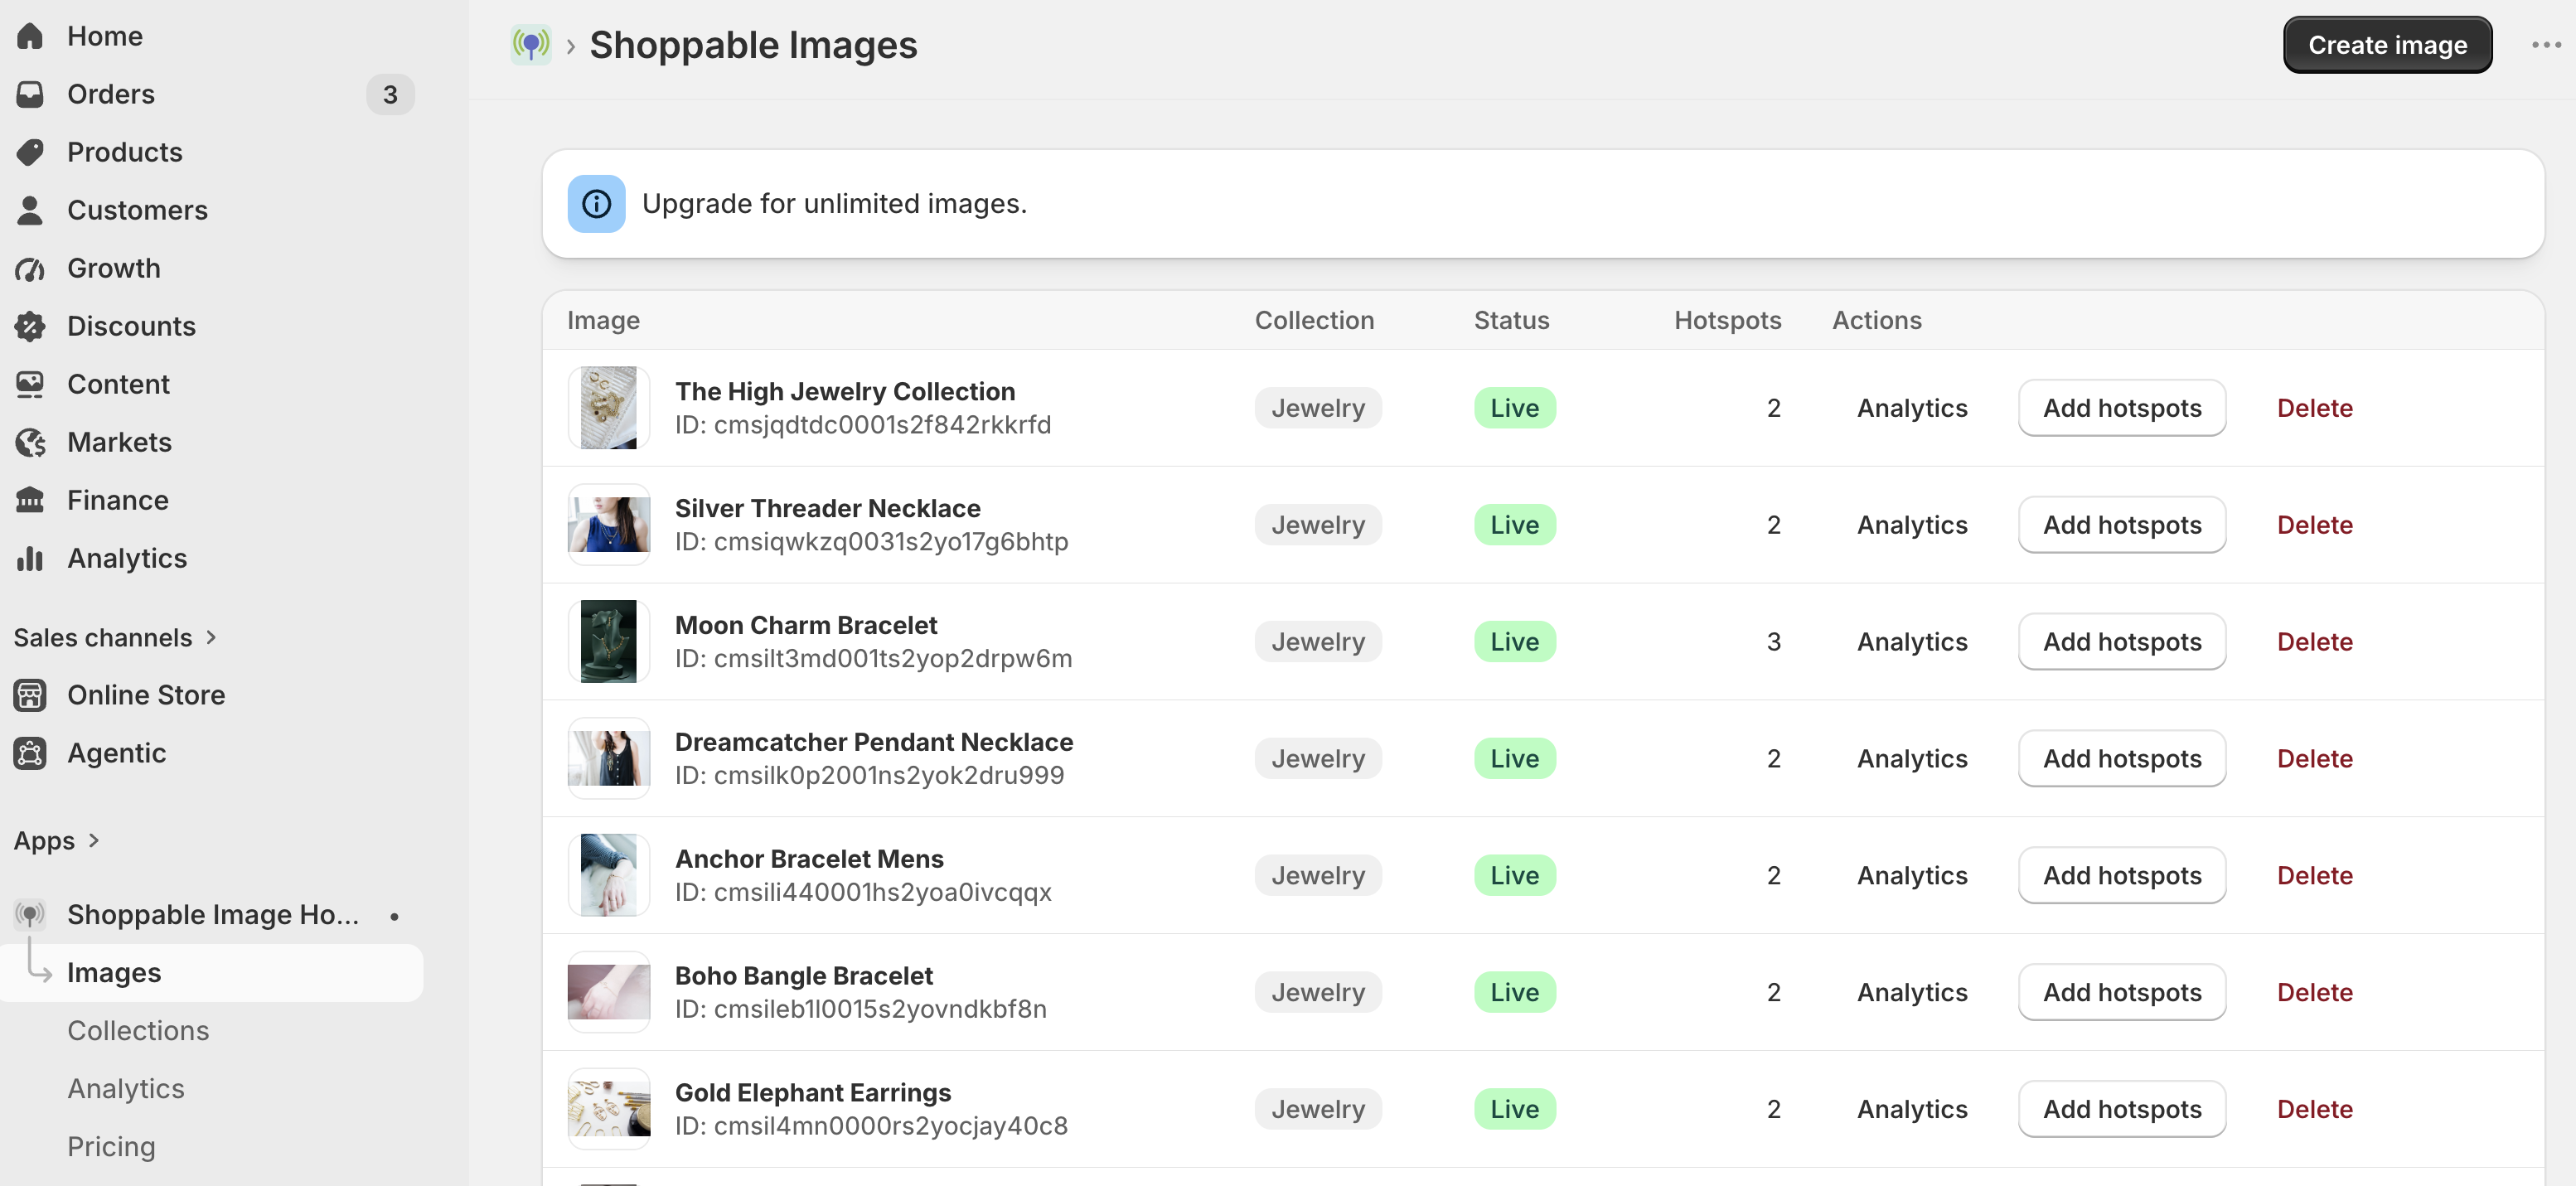Screen dimensions: 2576x1186
Task: Open the app's Analytics submenu item
Action: [x=126, y=1089]
